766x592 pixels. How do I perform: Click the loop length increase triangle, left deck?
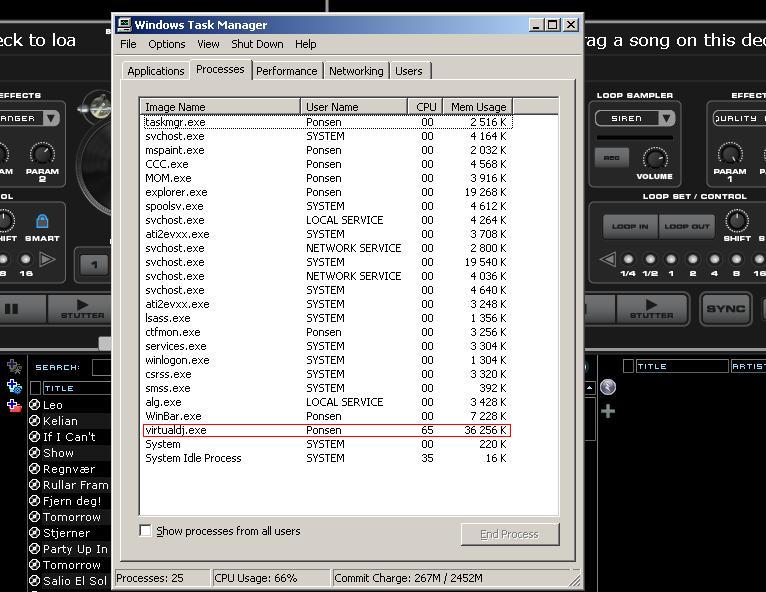47,259
